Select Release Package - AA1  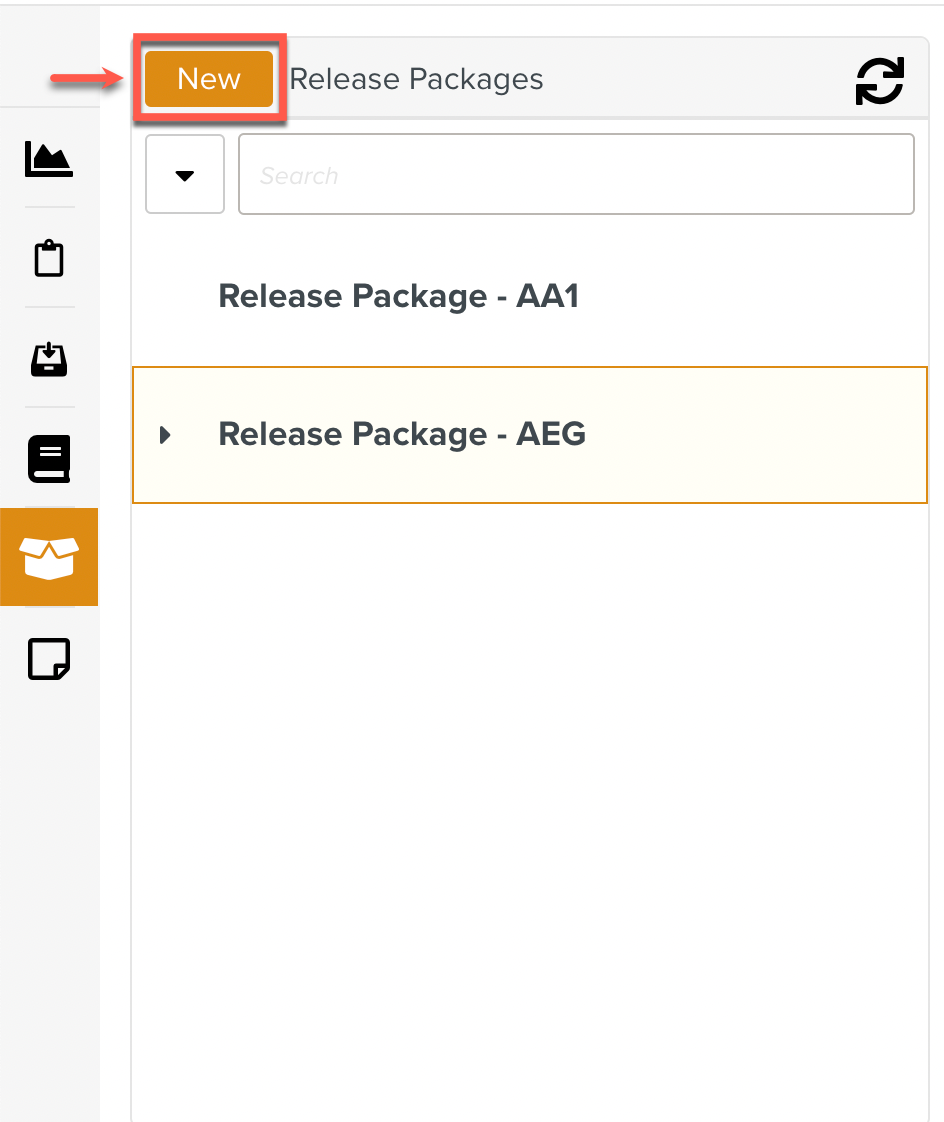click(398, 297)
